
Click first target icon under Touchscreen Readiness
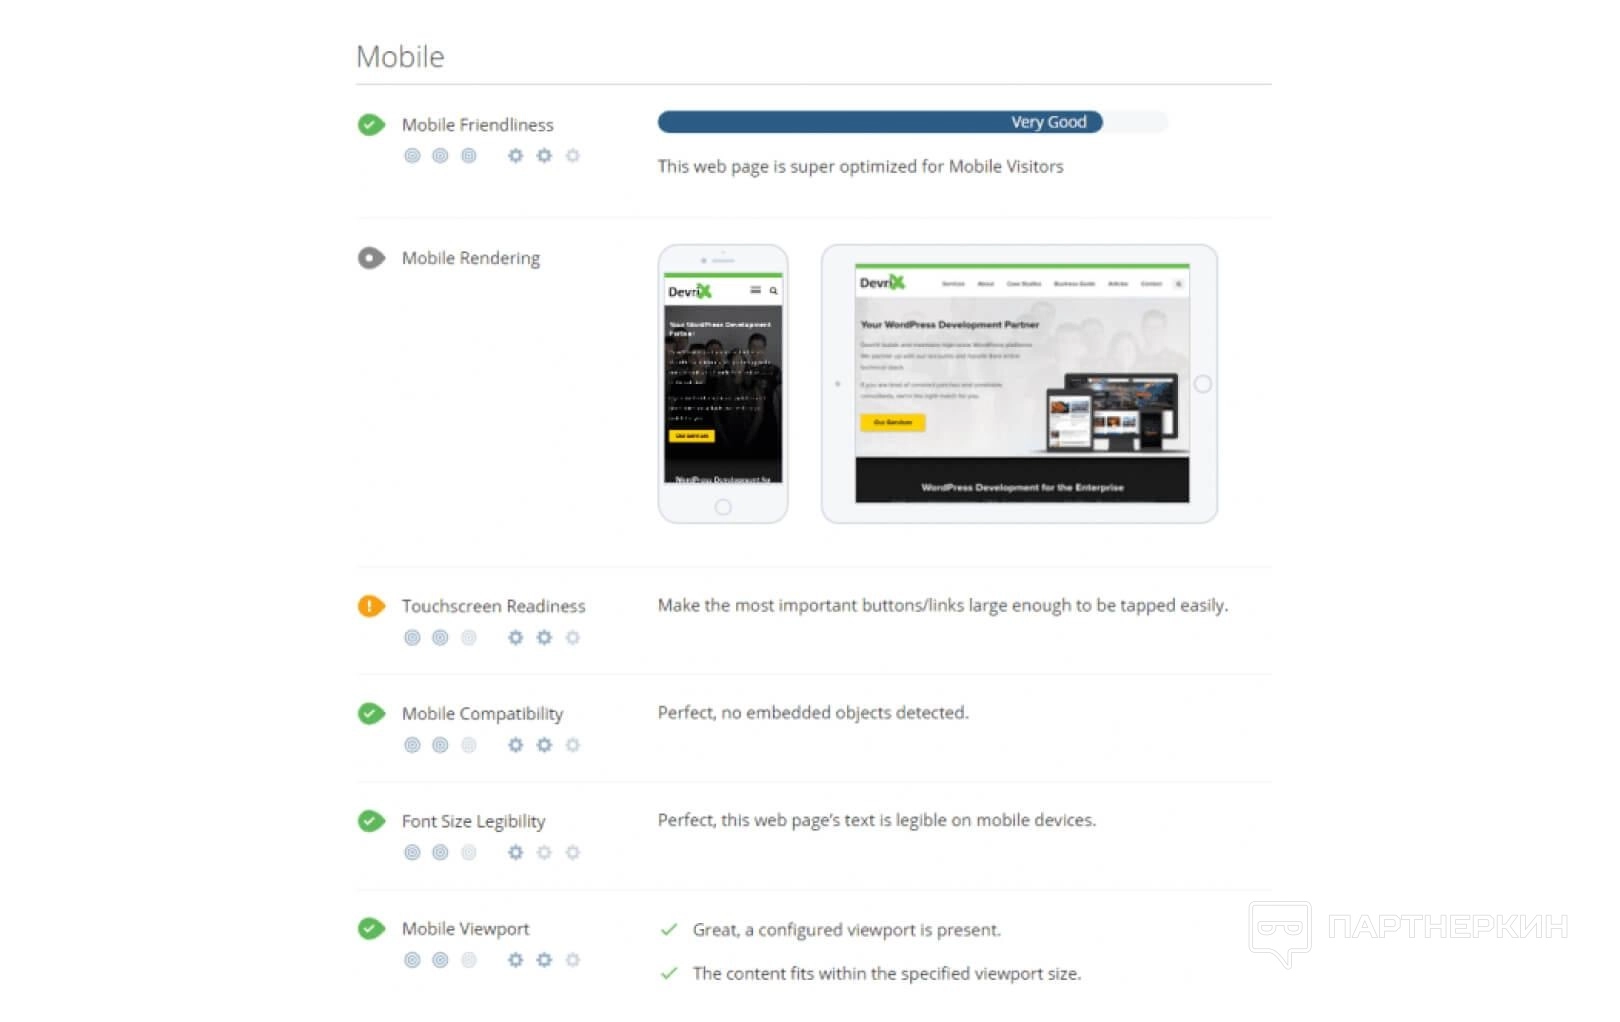tap(412, 638)
